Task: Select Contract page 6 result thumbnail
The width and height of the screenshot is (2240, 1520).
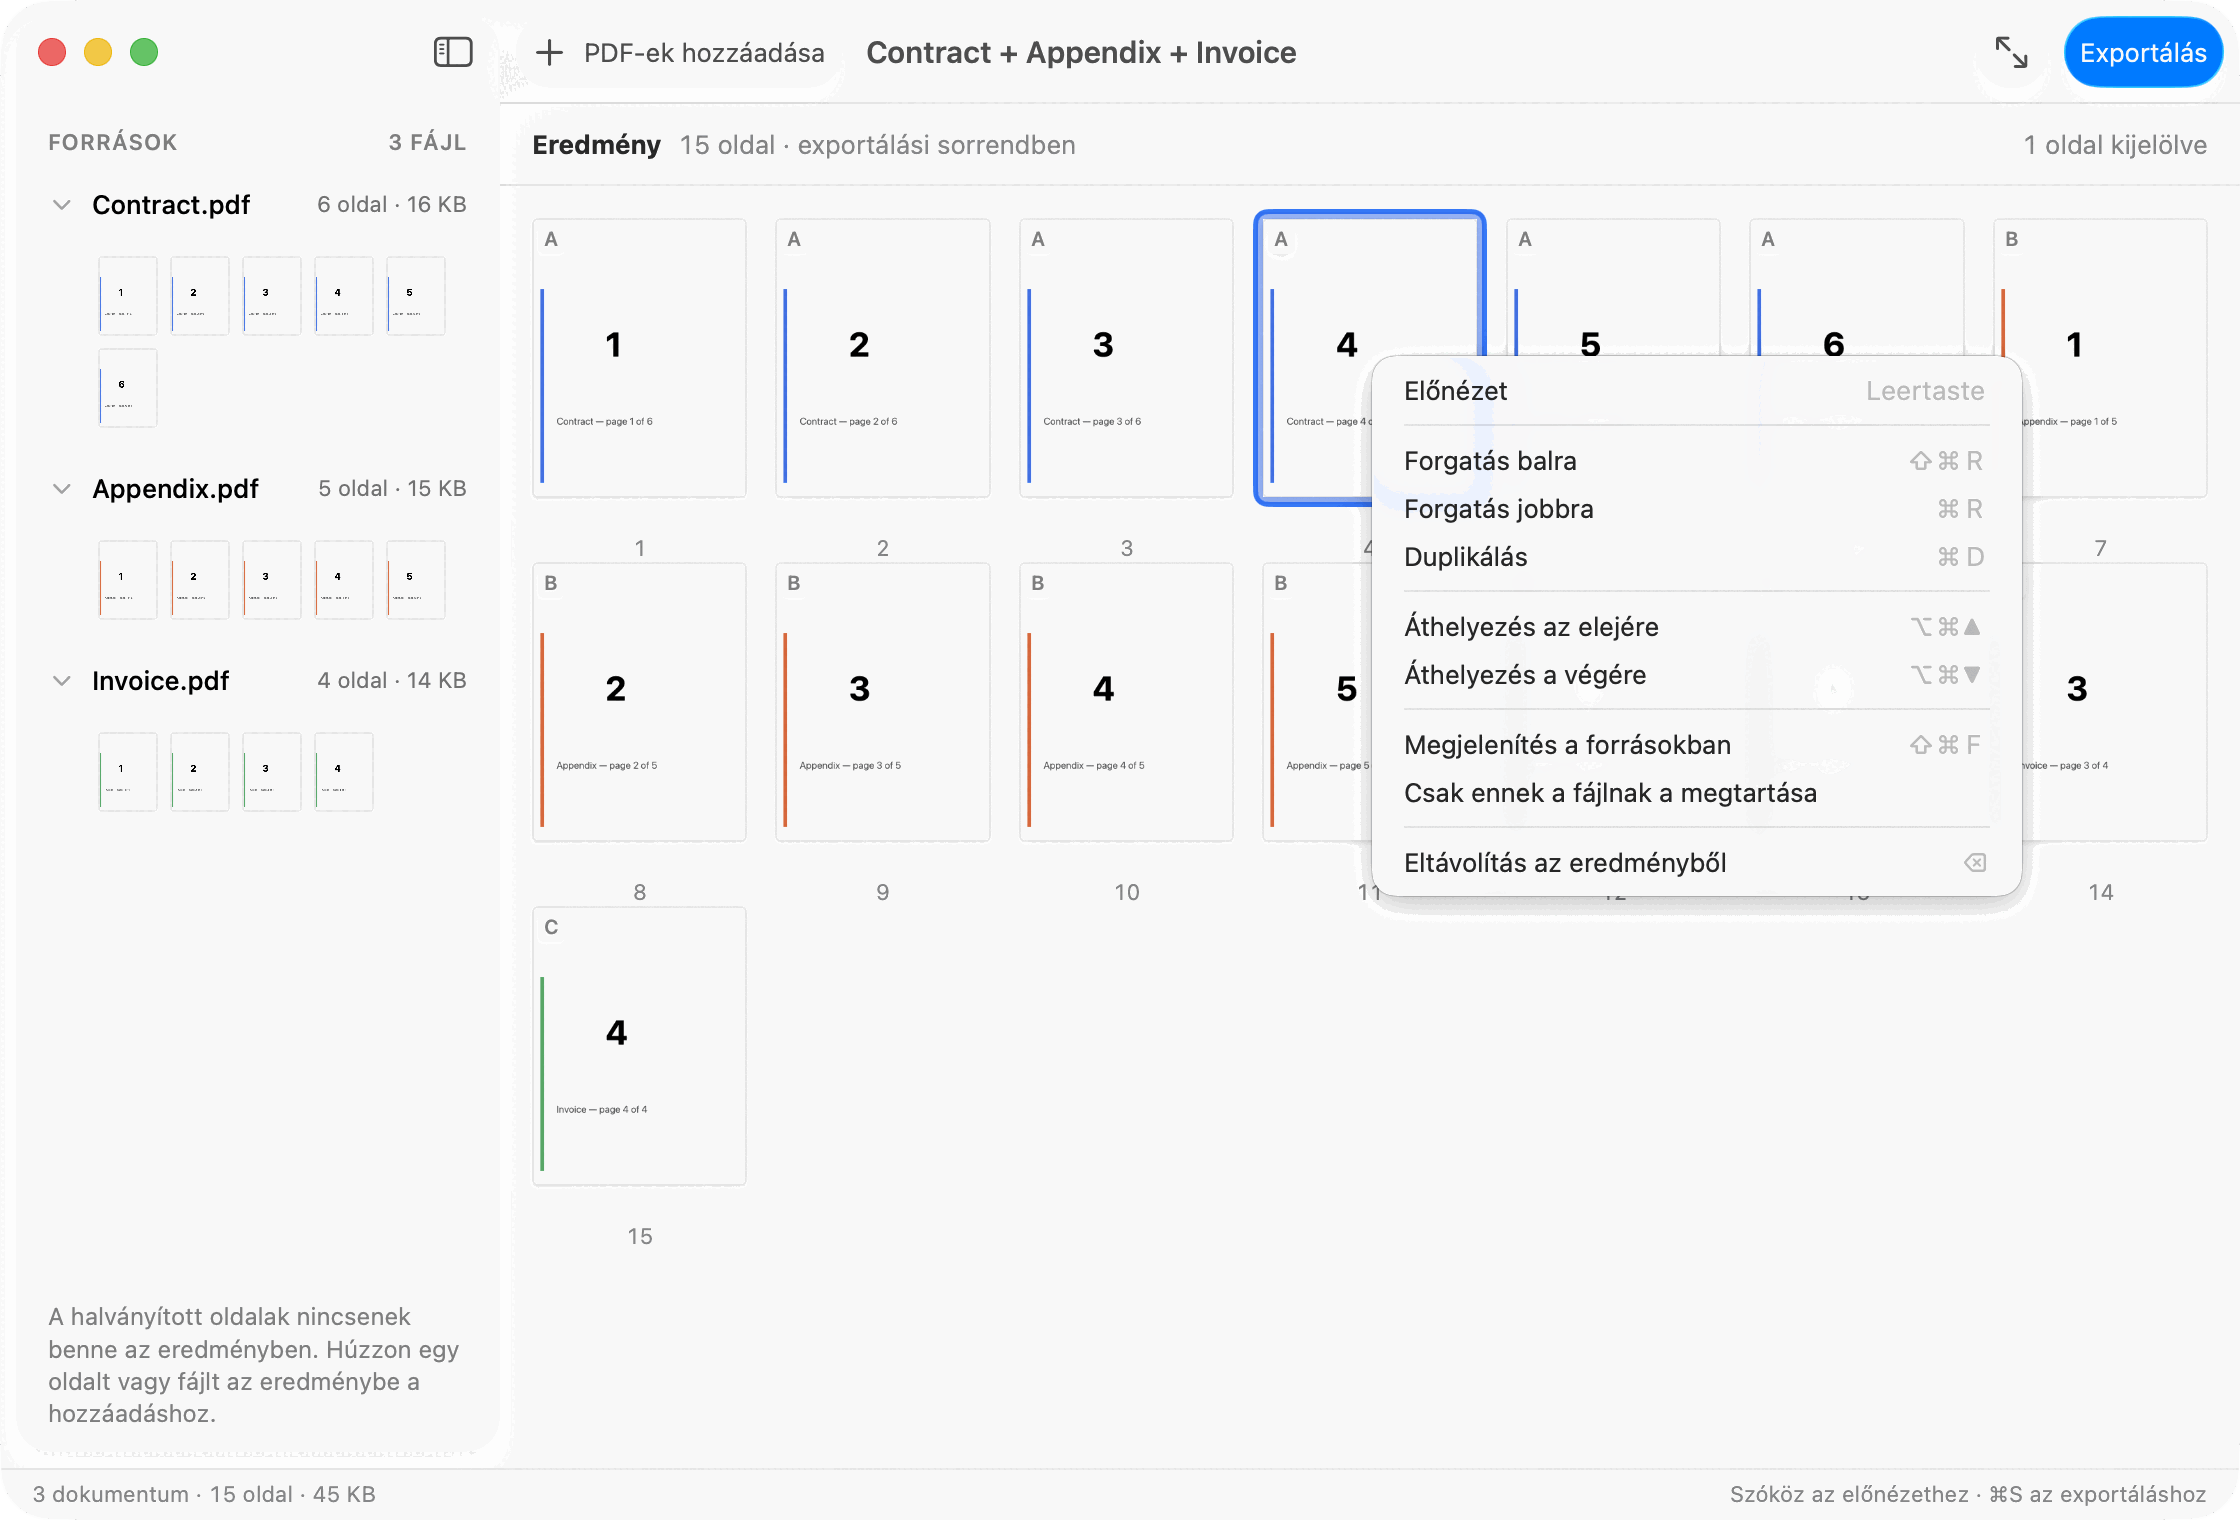Action: tap(1856, 286)
